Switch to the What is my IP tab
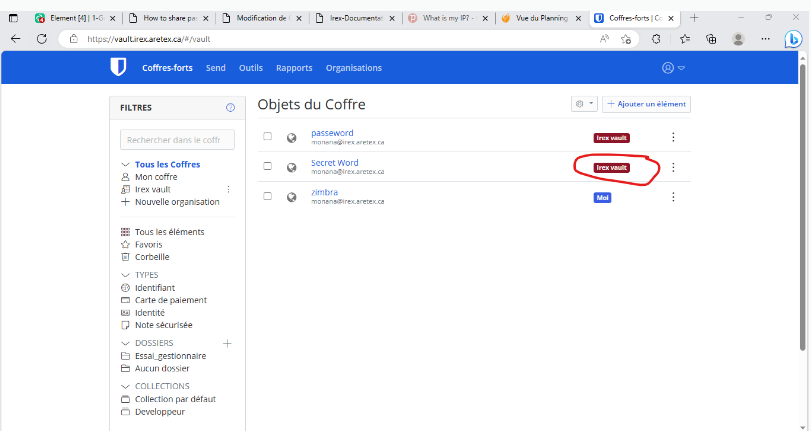811x431 pixels. pos(448,18)
